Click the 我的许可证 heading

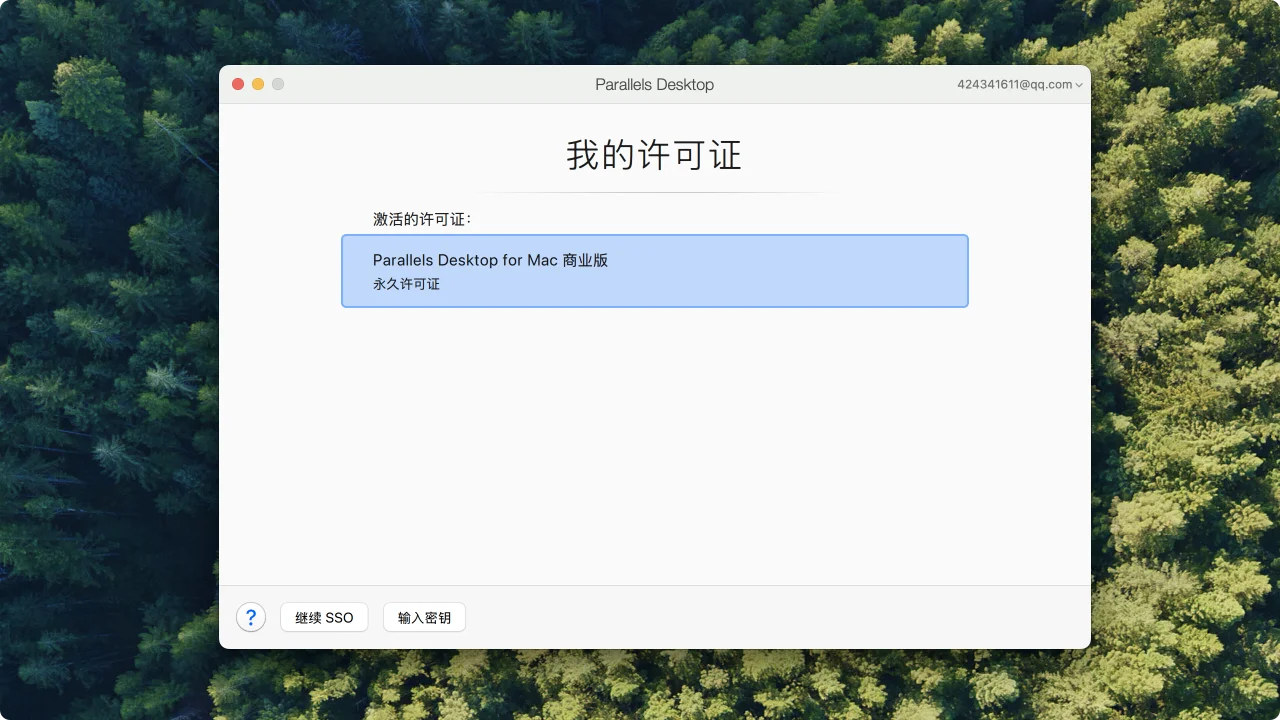tap(654, 156)
